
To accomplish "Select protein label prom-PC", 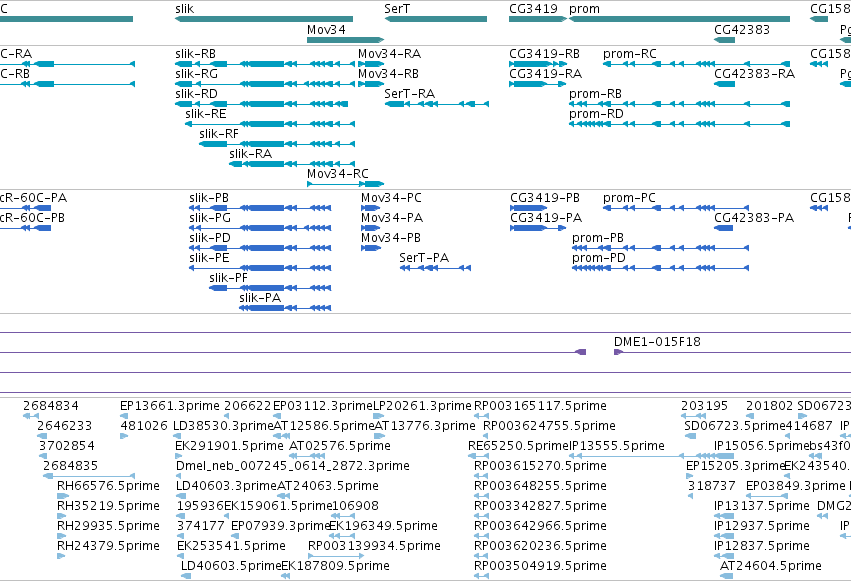I will tap(629, 197).
